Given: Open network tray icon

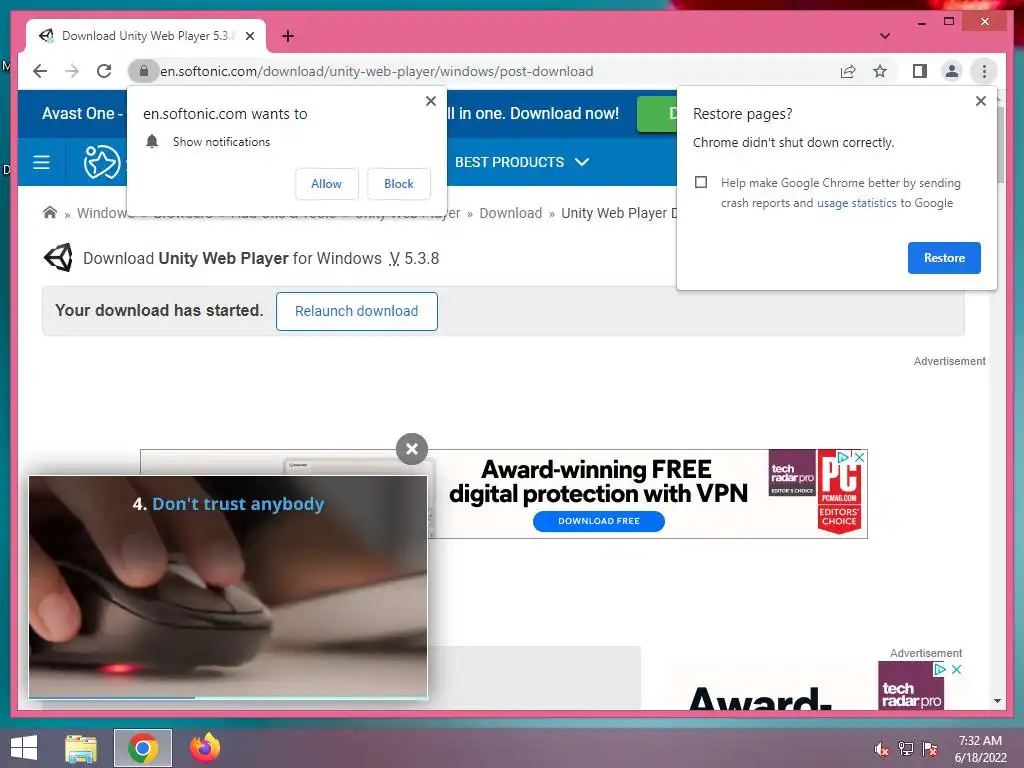Looking at the screenshot, I should pos(906,749).
